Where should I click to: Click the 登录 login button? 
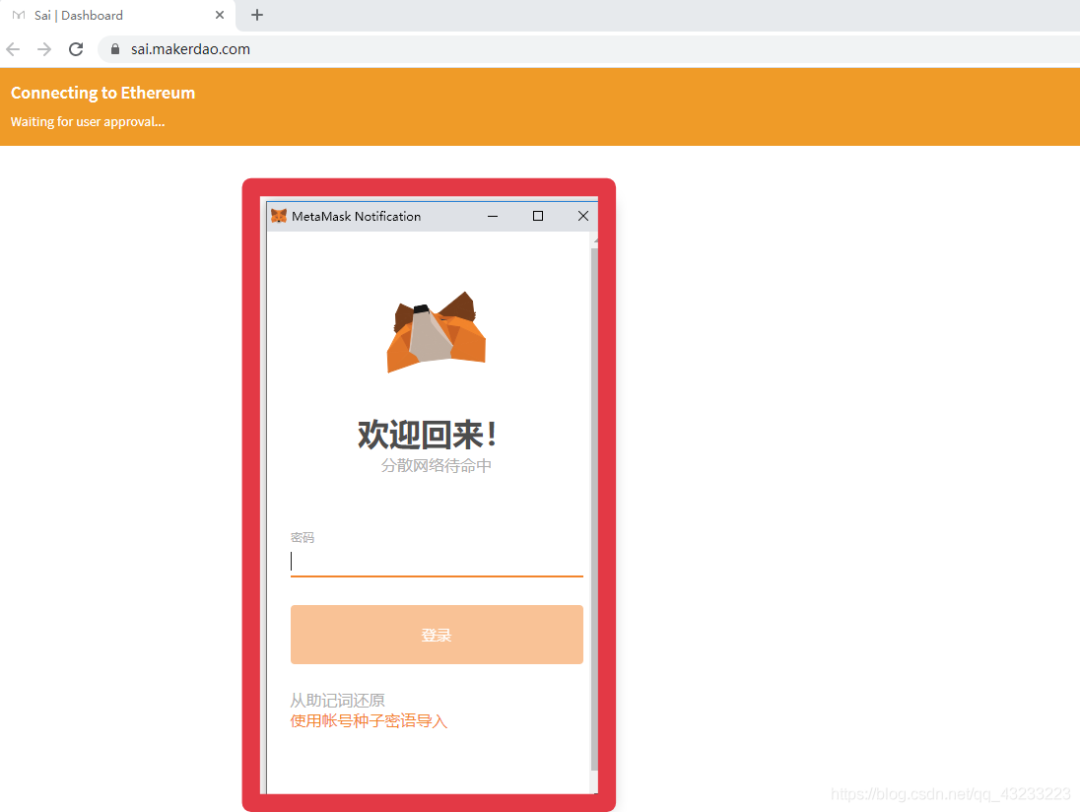coord(437,634)
